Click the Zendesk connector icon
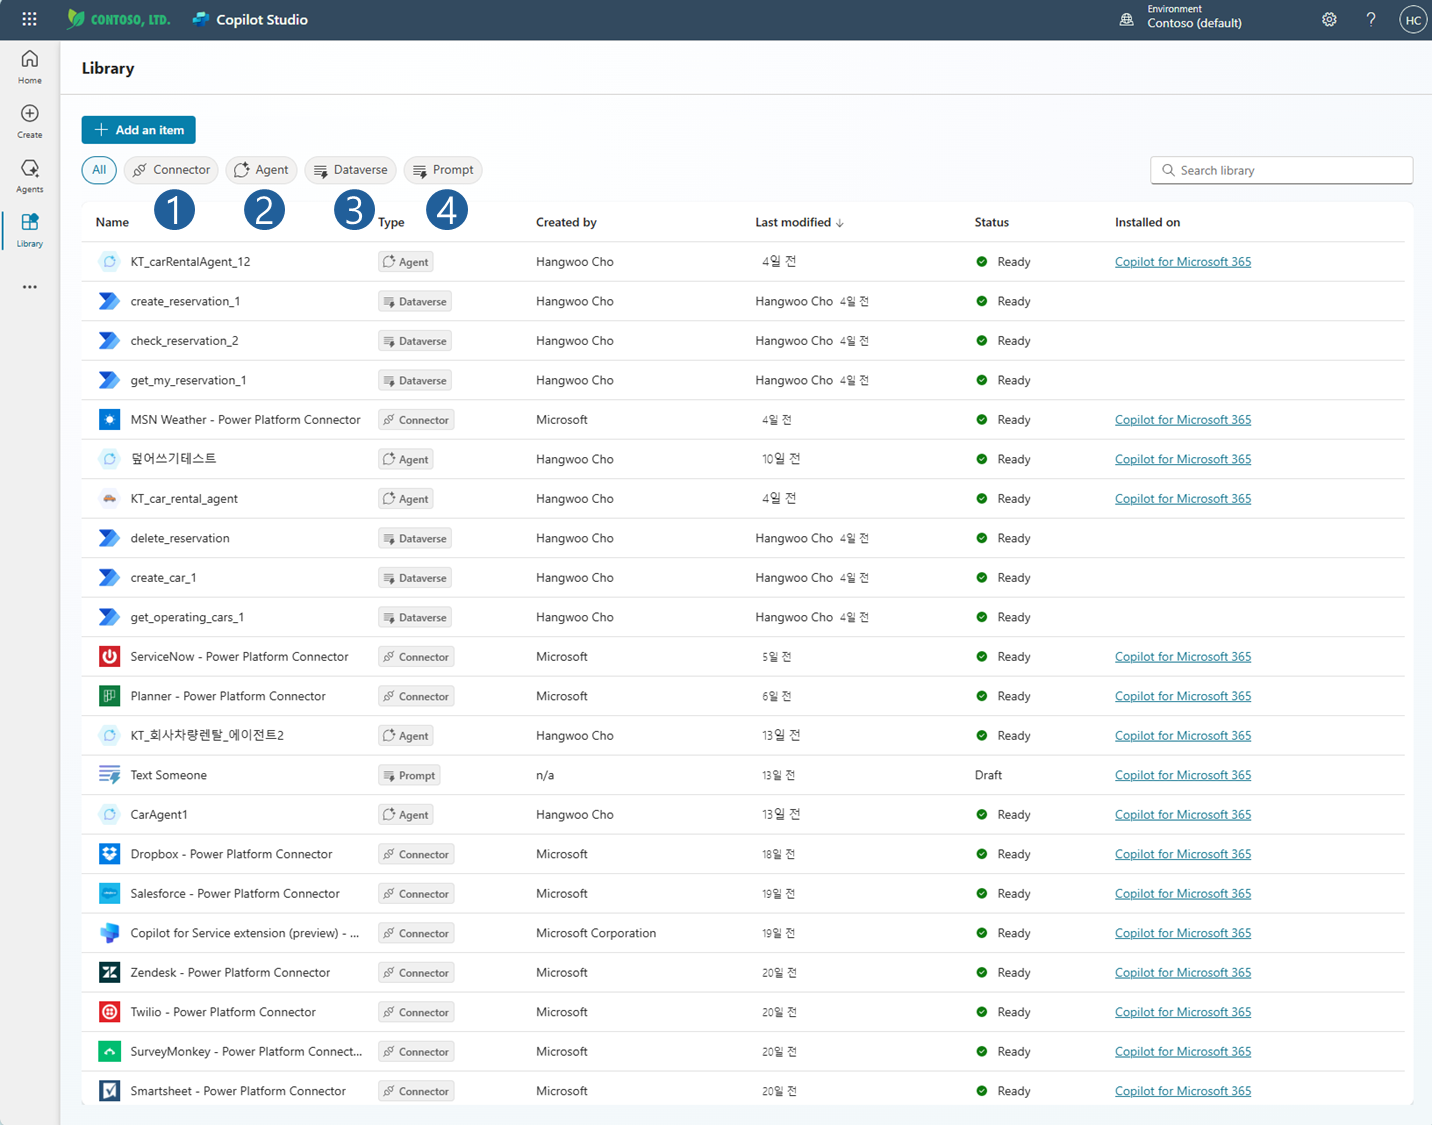The width and height of the screenshot is (1432, 1125). [109, 973]
